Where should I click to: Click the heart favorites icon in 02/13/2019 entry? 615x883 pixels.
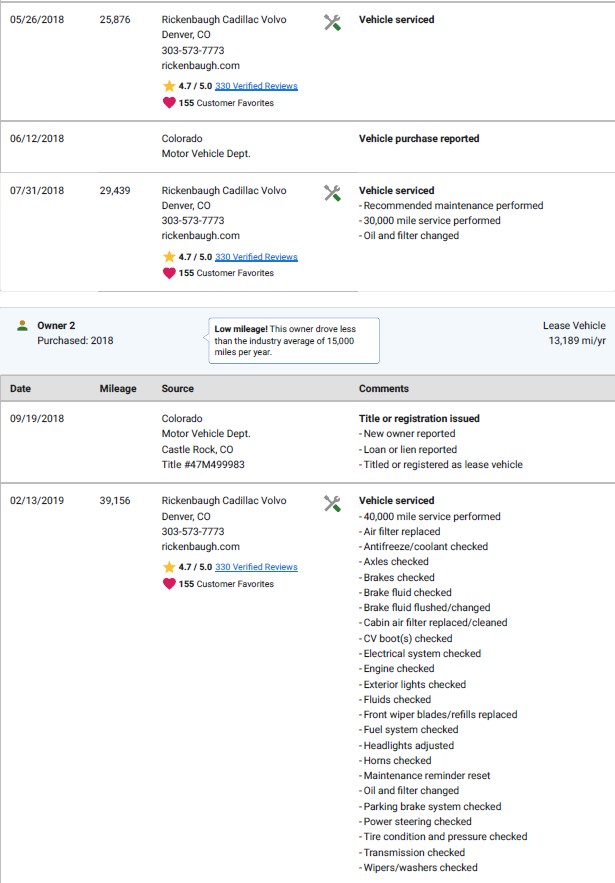point(169,583)
